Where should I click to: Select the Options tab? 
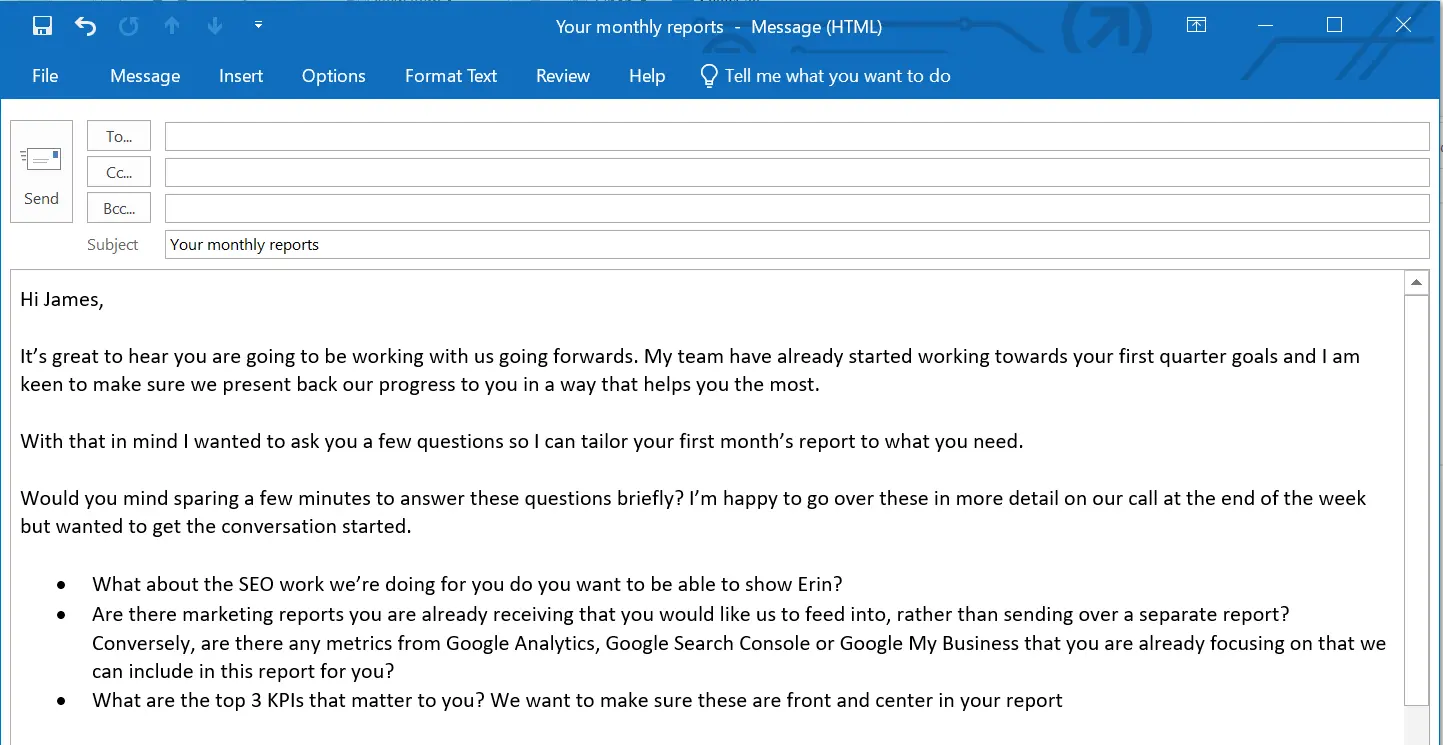(x=333, y=75)
